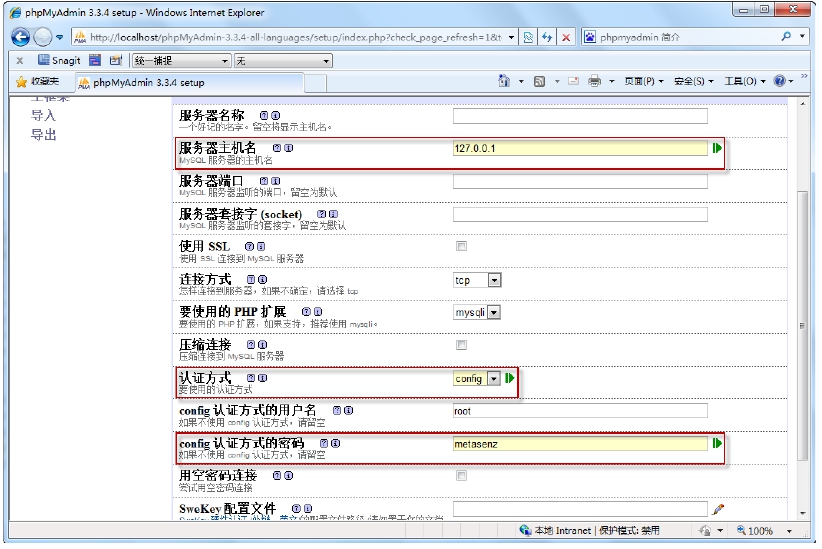Click the pencil icon beside SweKey field
822x549 pixels.
[718, 509]
